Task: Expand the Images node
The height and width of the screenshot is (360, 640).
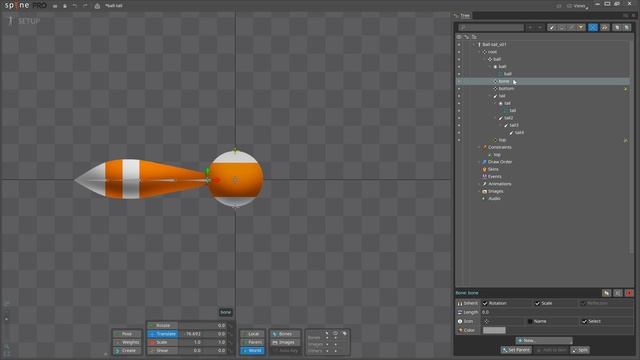Action: (x=479, y=191)
